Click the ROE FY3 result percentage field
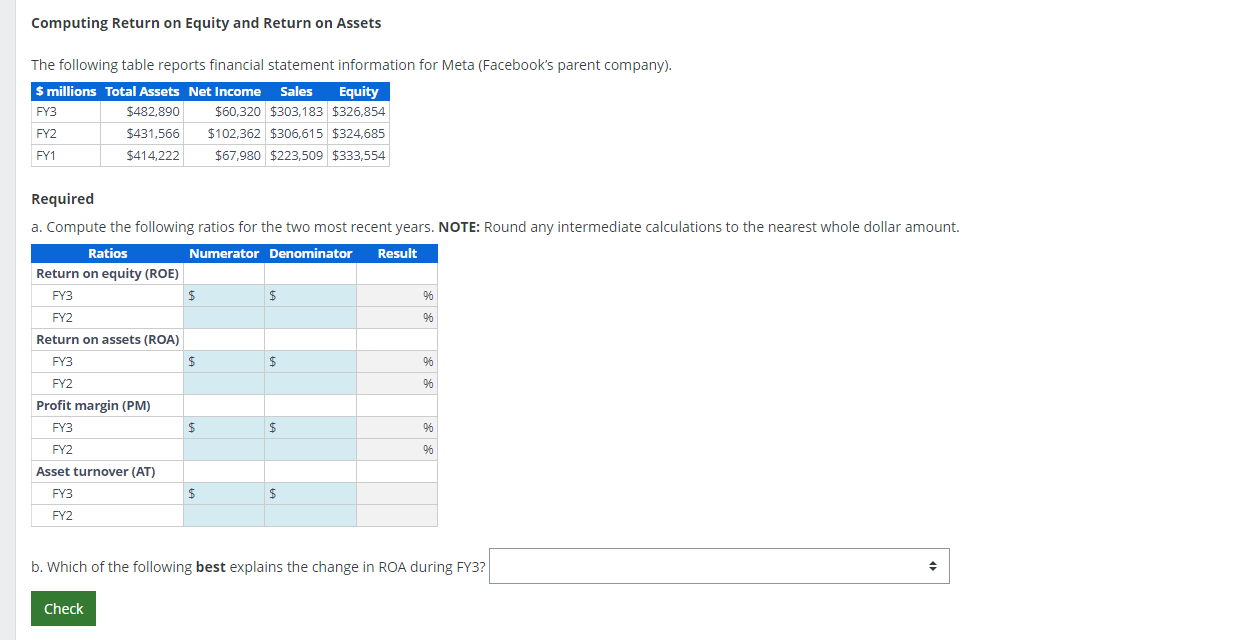 (x=397, y=295)
